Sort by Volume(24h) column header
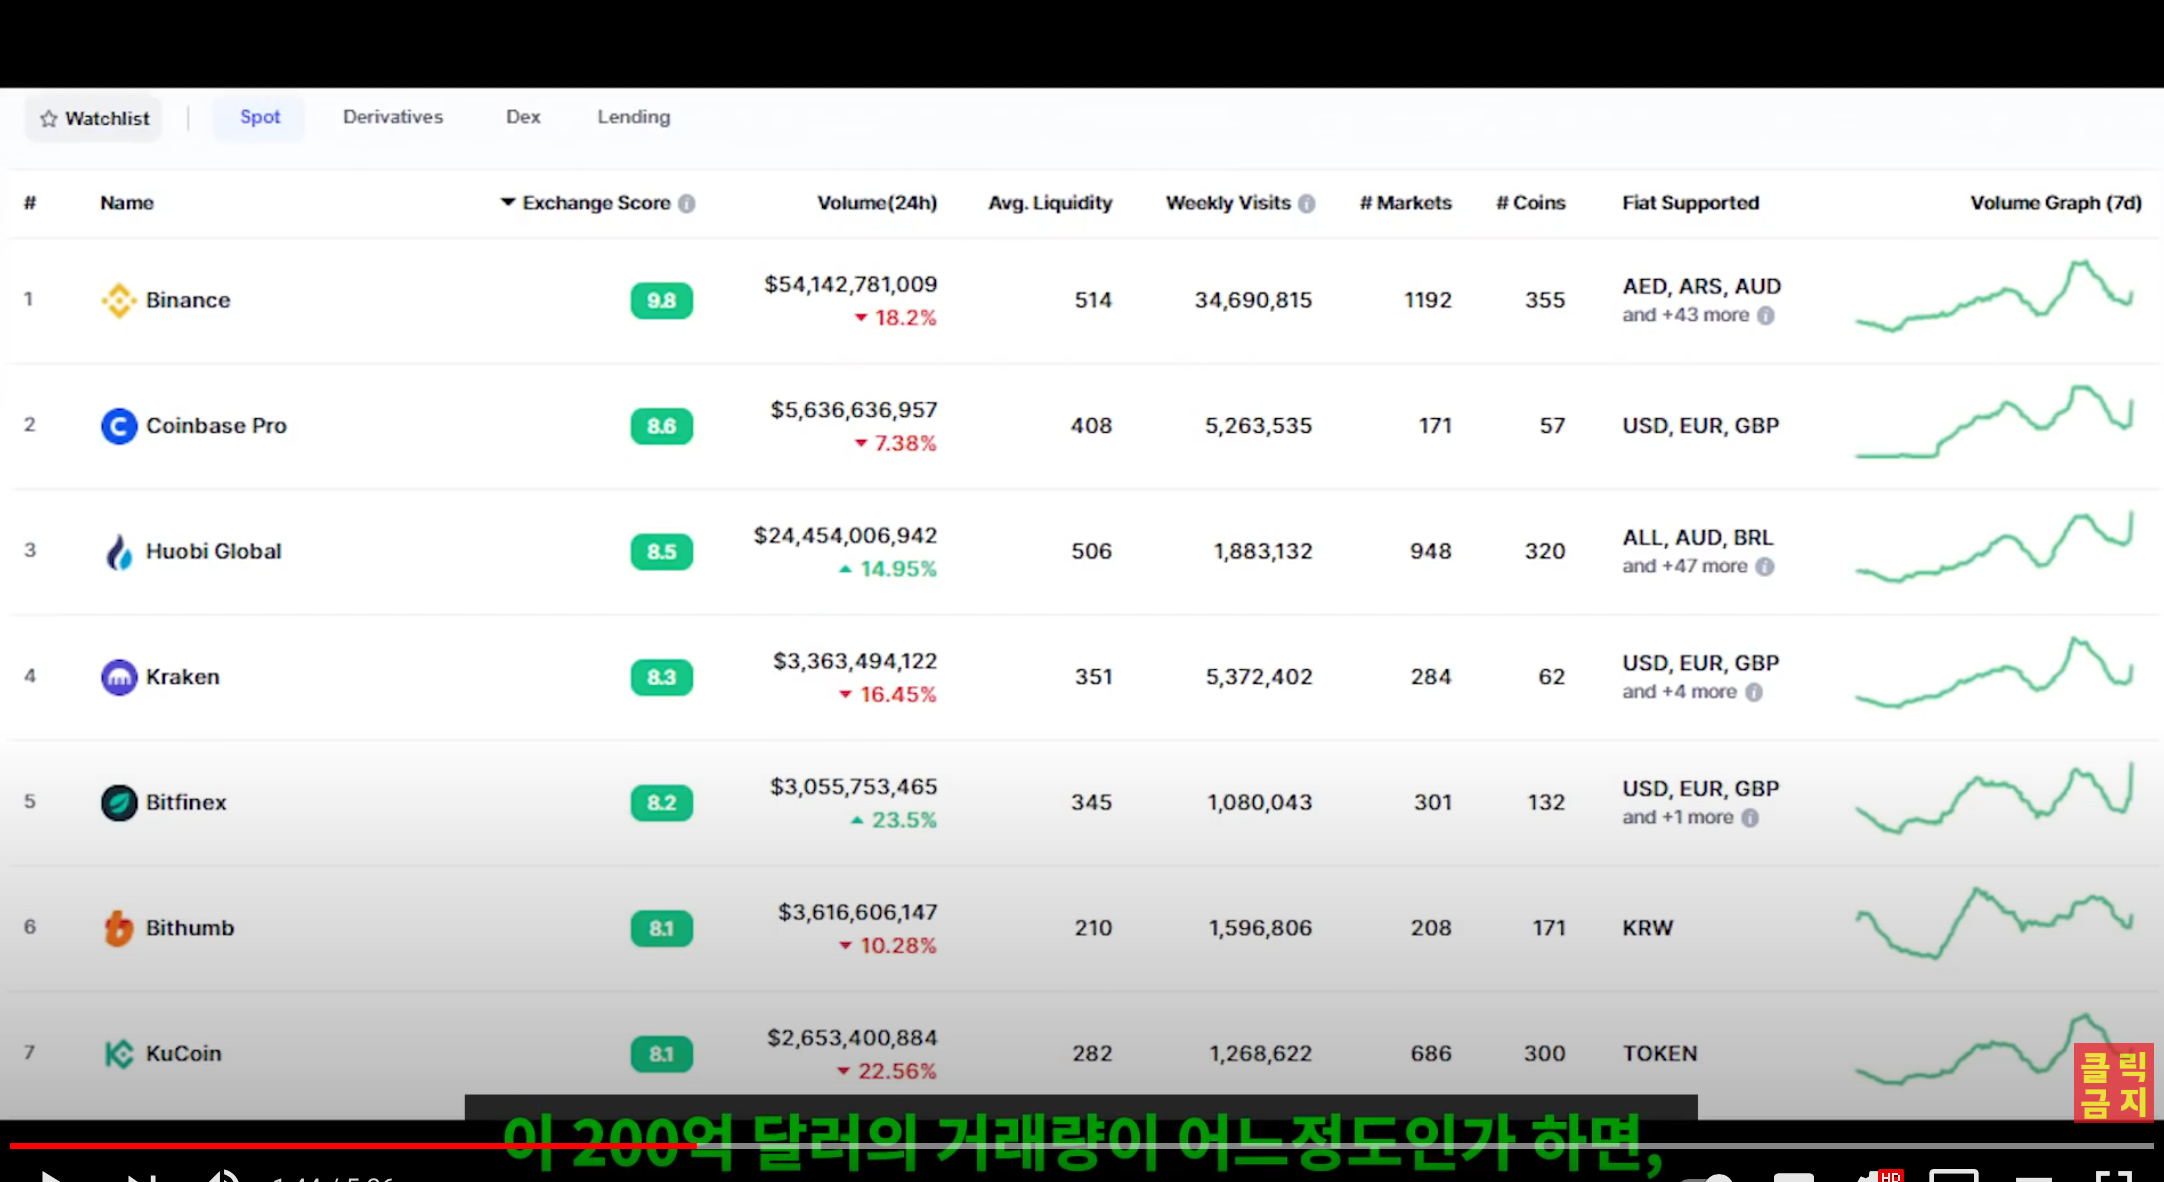2164x1182 pixels. click(x=877, y=203)
